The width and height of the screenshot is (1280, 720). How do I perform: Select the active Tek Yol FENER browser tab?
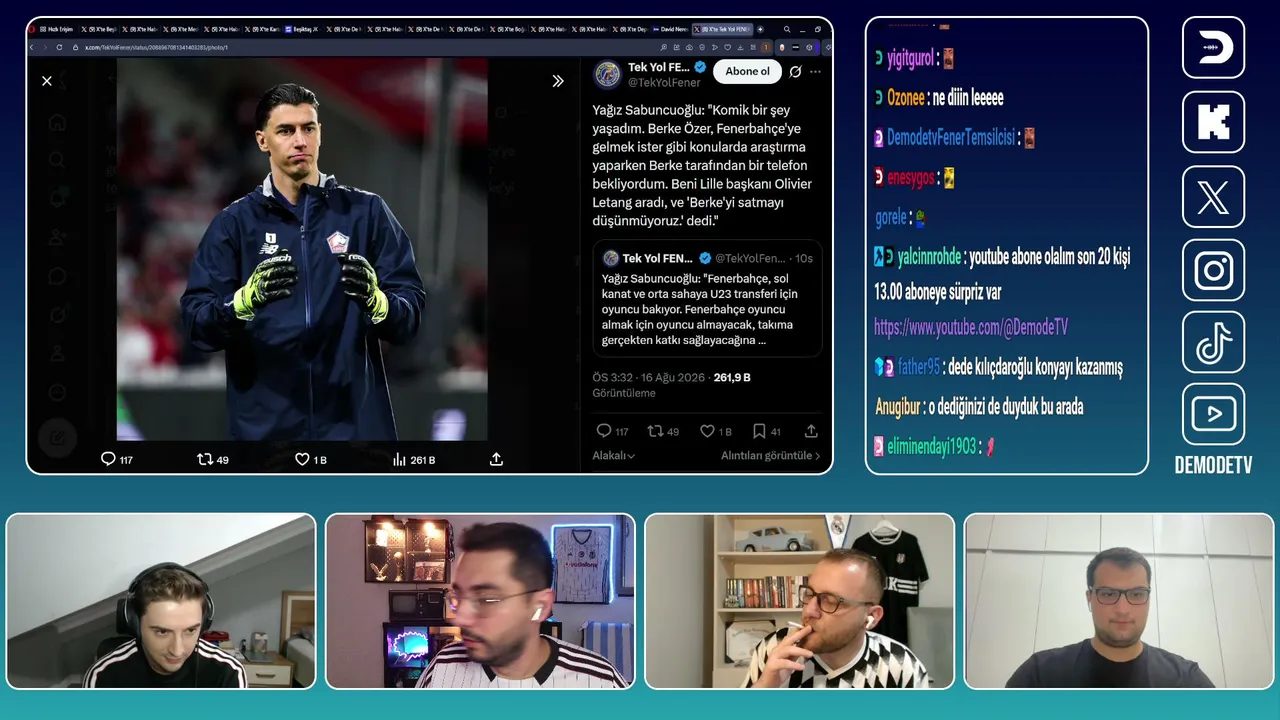click(x=722, y=29)
